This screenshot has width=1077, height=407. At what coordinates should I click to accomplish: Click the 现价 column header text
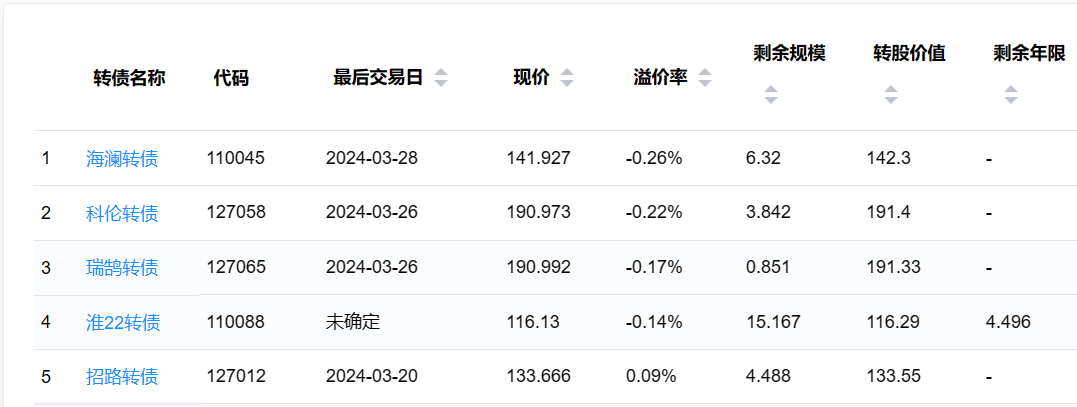(531, 78)
